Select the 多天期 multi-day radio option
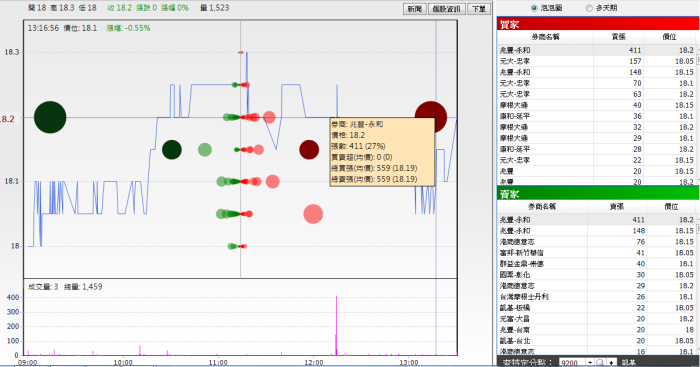Screen dimensions: 700x367 (x=589, y=8)
